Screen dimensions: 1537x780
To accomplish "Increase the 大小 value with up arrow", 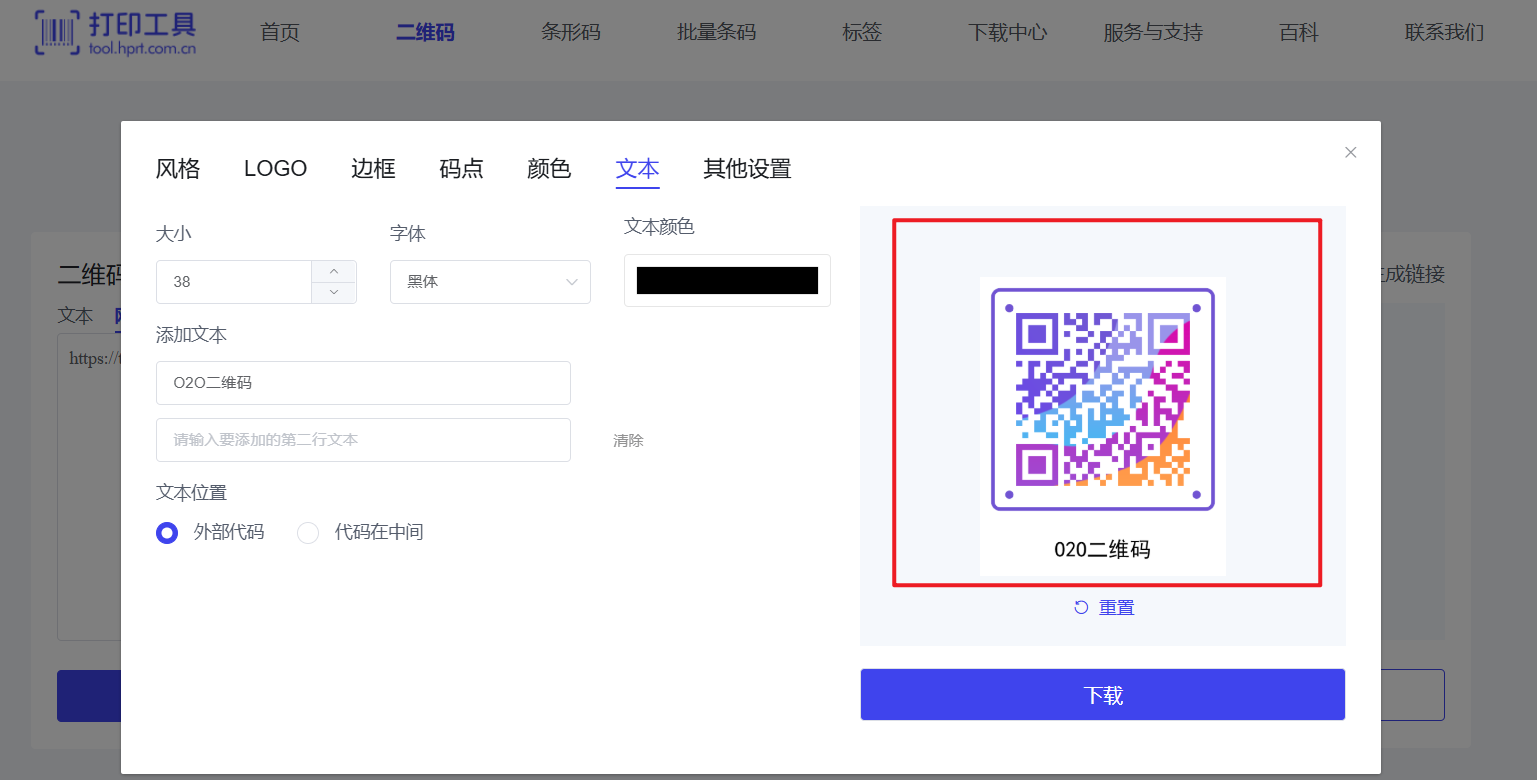I will [334, 271].
